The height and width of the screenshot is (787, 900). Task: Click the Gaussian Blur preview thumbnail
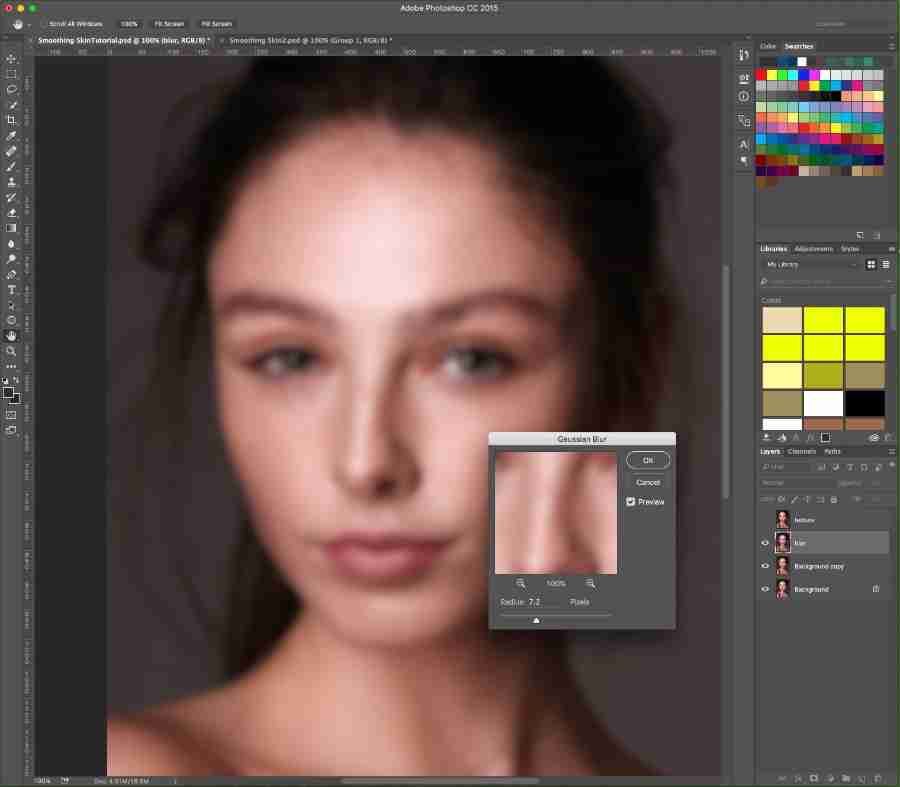point(556,513)
